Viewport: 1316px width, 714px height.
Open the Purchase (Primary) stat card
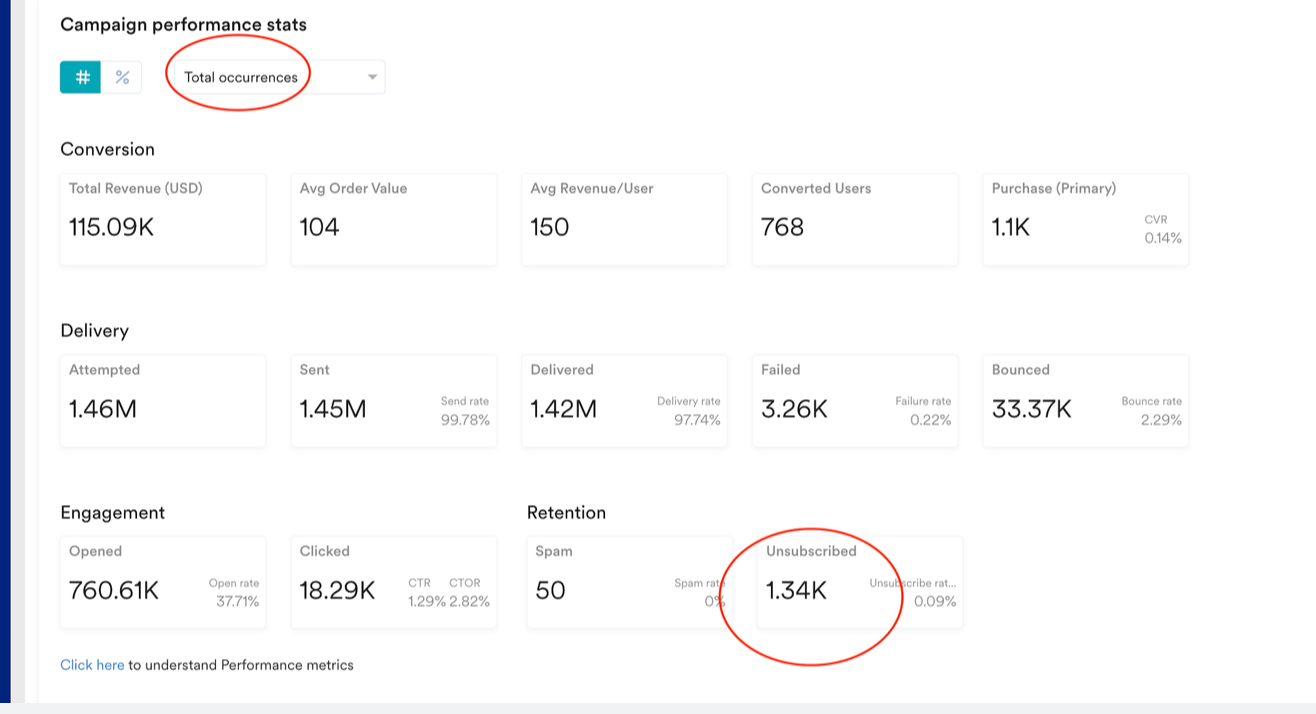[1085, 219]
